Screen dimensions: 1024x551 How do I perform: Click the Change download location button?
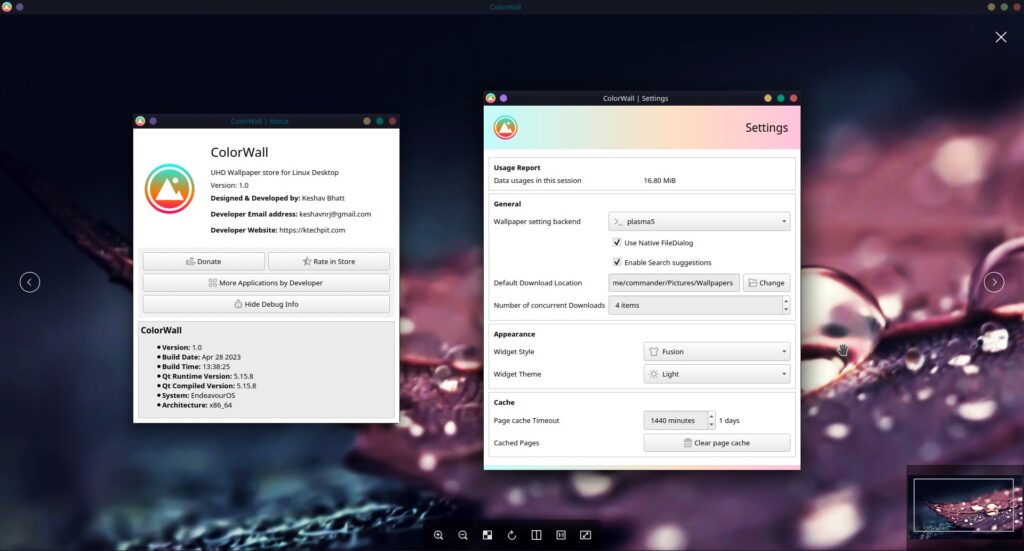[x=766, y=283]
